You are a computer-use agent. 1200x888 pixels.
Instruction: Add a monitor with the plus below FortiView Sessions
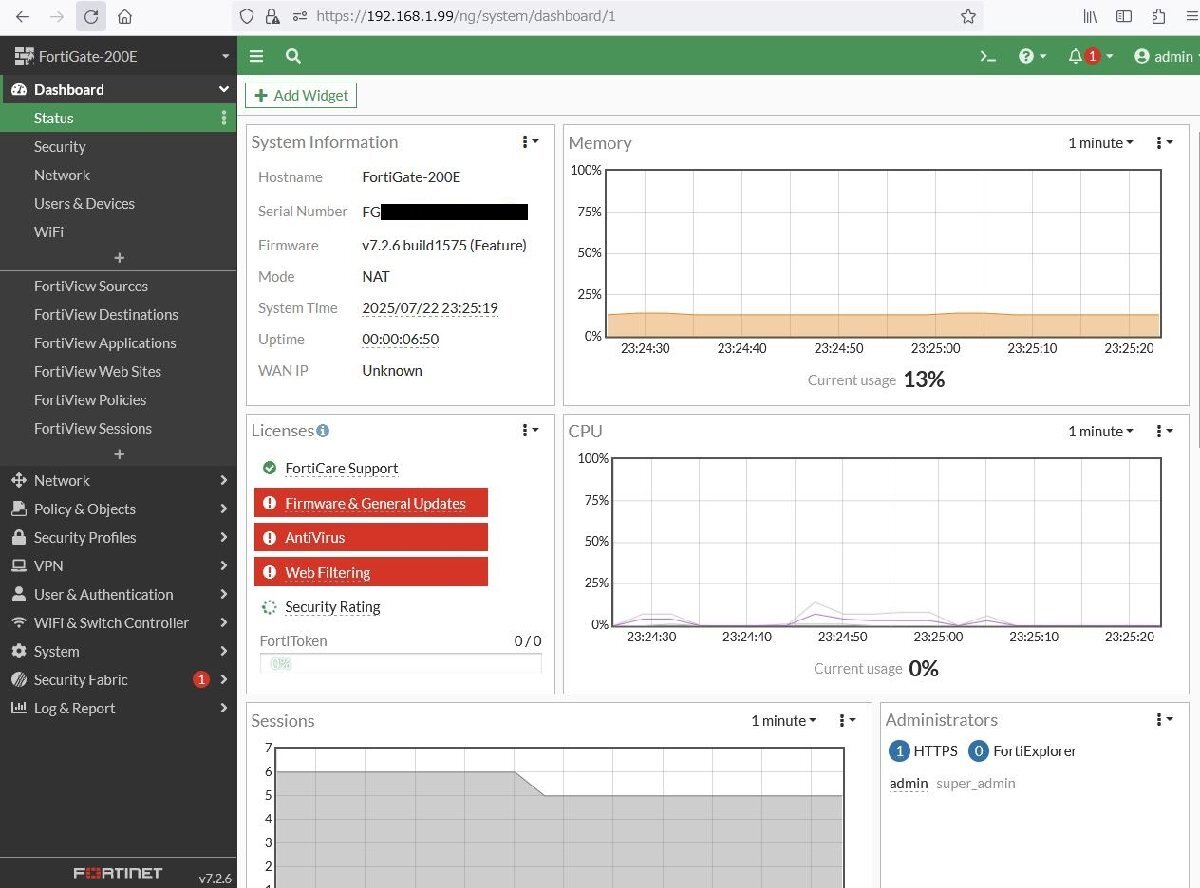(119, 454)
